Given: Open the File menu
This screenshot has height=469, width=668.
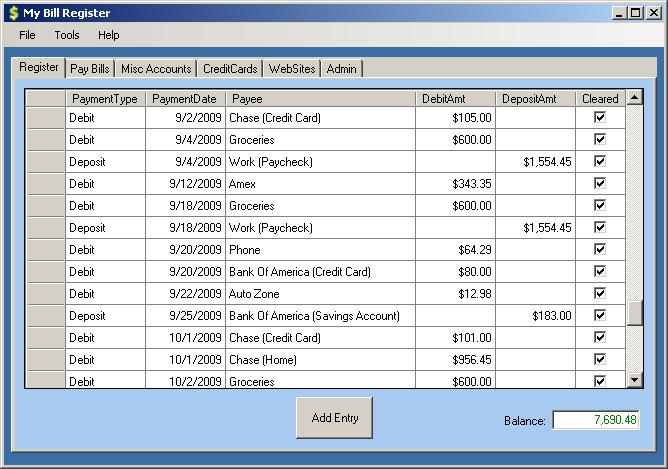Looking at the screenshot, I should [x=27, y=35].
